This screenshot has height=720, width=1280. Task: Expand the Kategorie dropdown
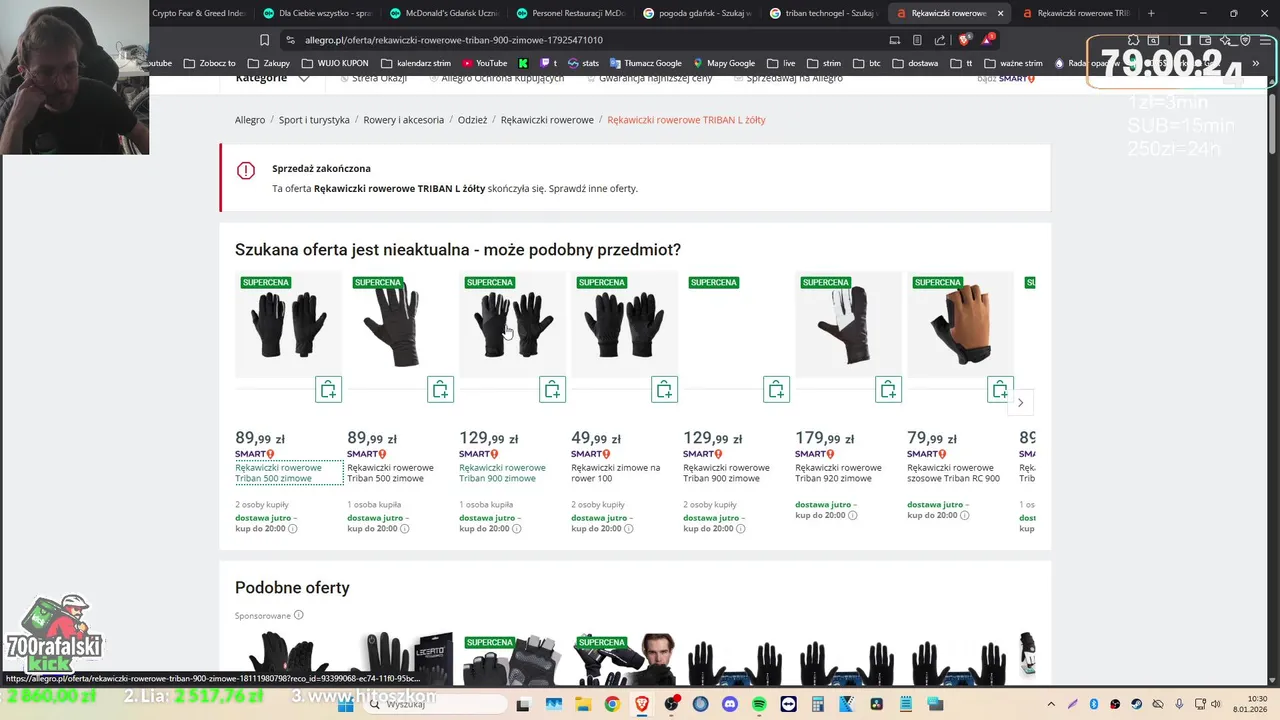pyautogui.click(x=272, y=78)
